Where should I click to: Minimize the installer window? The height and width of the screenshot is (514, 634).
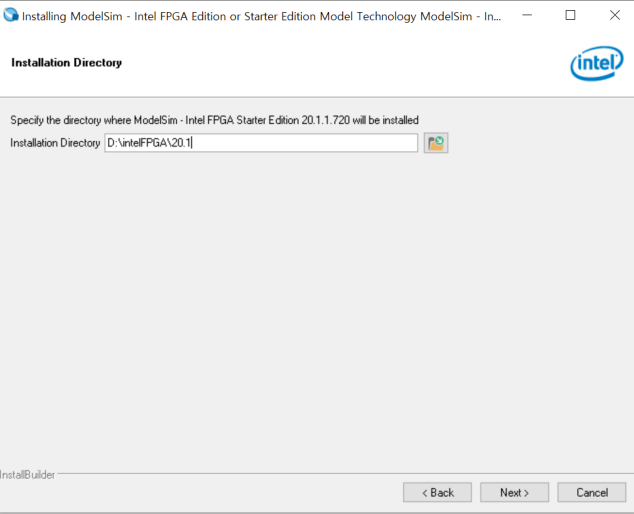point(527,15)
